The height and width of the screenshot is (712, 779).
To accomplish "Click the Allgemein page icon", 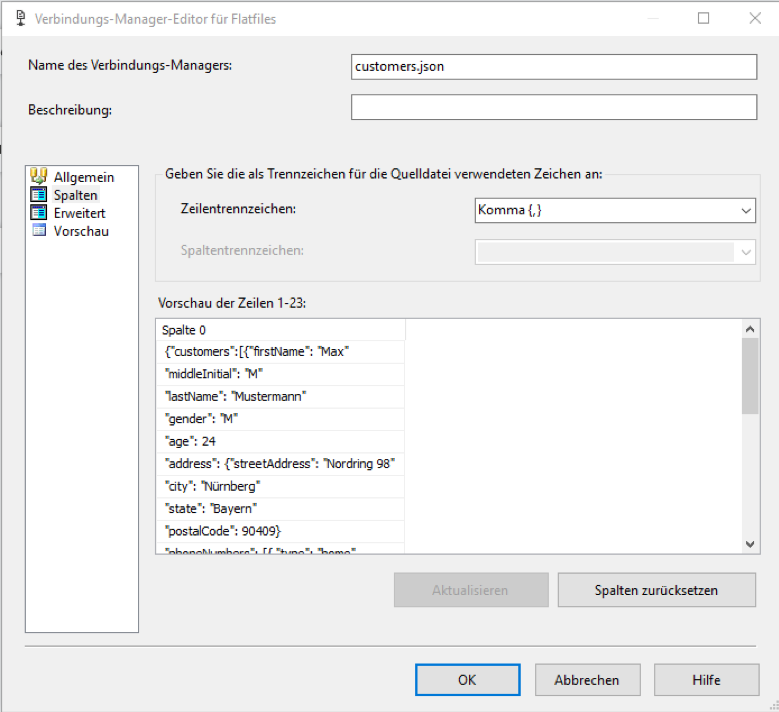I will pos(39,177).
